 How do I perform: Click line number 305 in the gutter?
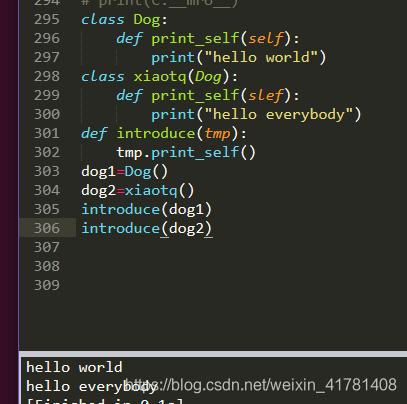[47, 209]
